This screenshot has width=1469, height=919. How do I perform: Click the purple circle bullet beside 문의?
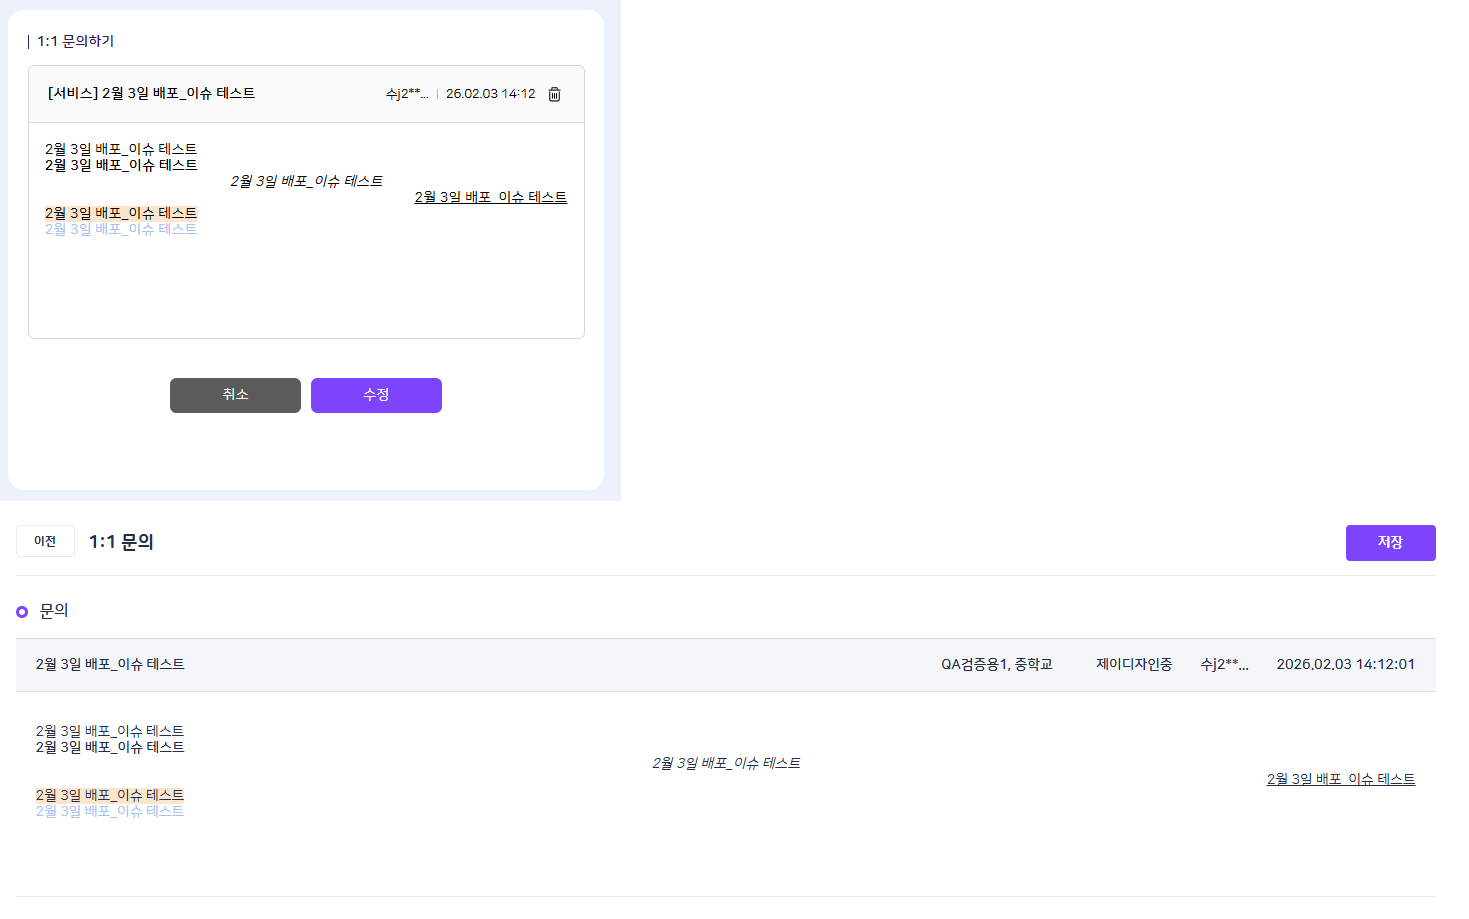tap(22, 612)
